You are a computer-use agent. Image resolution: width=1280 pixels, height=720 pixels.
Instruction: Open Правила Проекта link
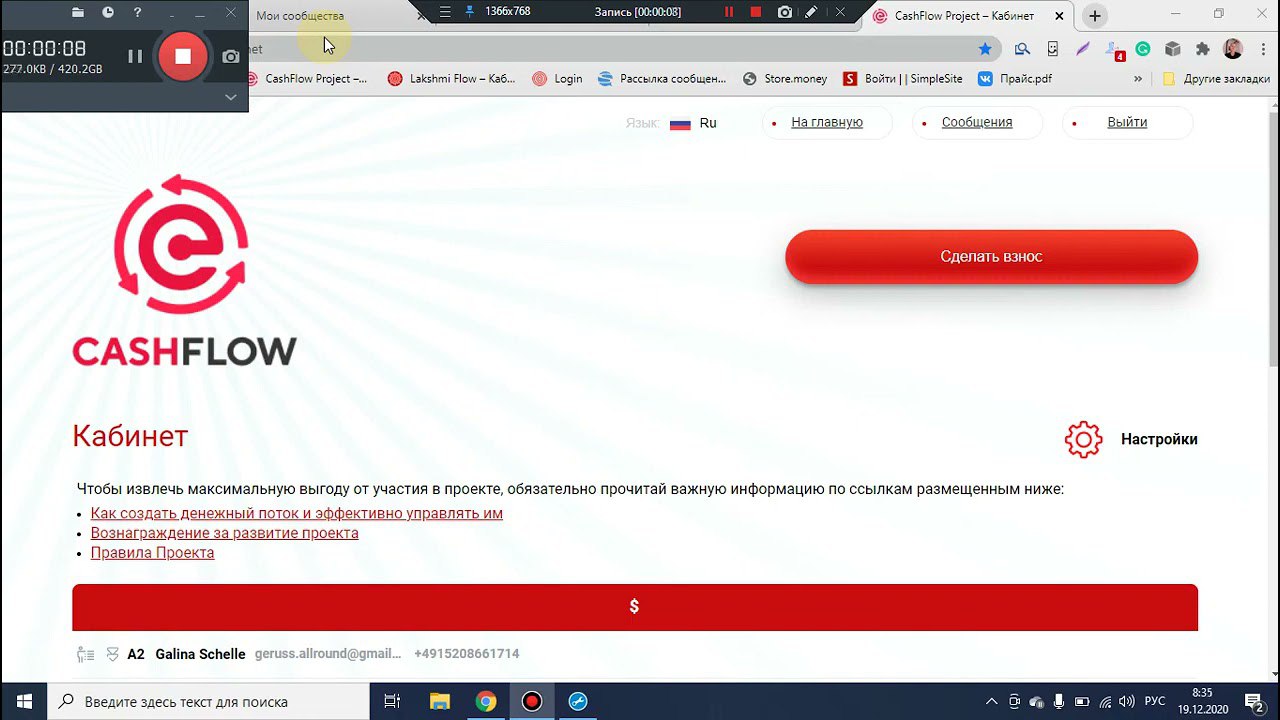coord(152,553)
